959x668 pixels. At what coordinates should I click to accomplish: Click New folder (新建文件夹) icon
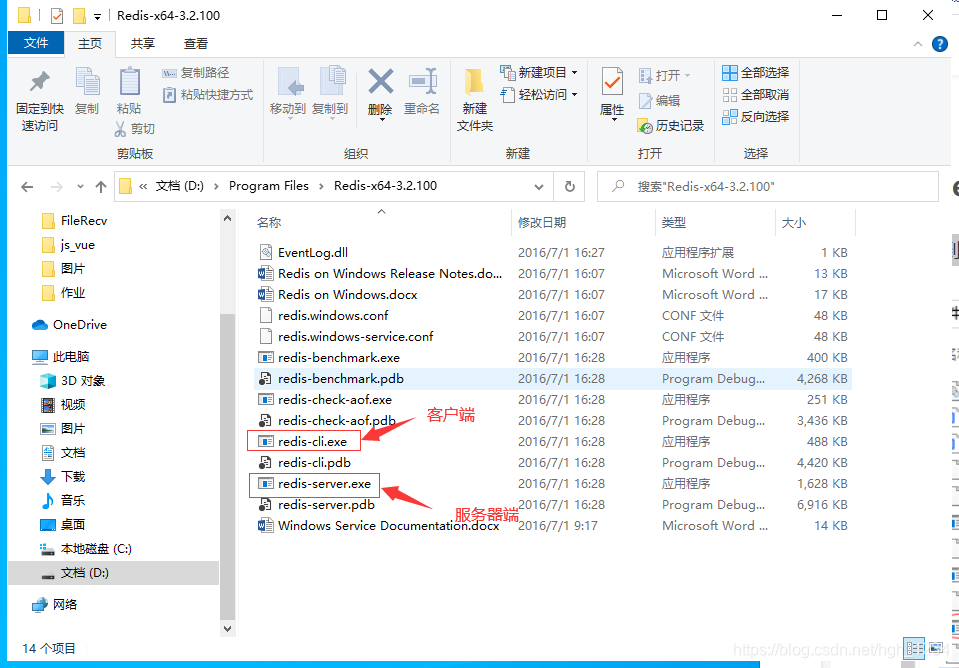point(474,83)
